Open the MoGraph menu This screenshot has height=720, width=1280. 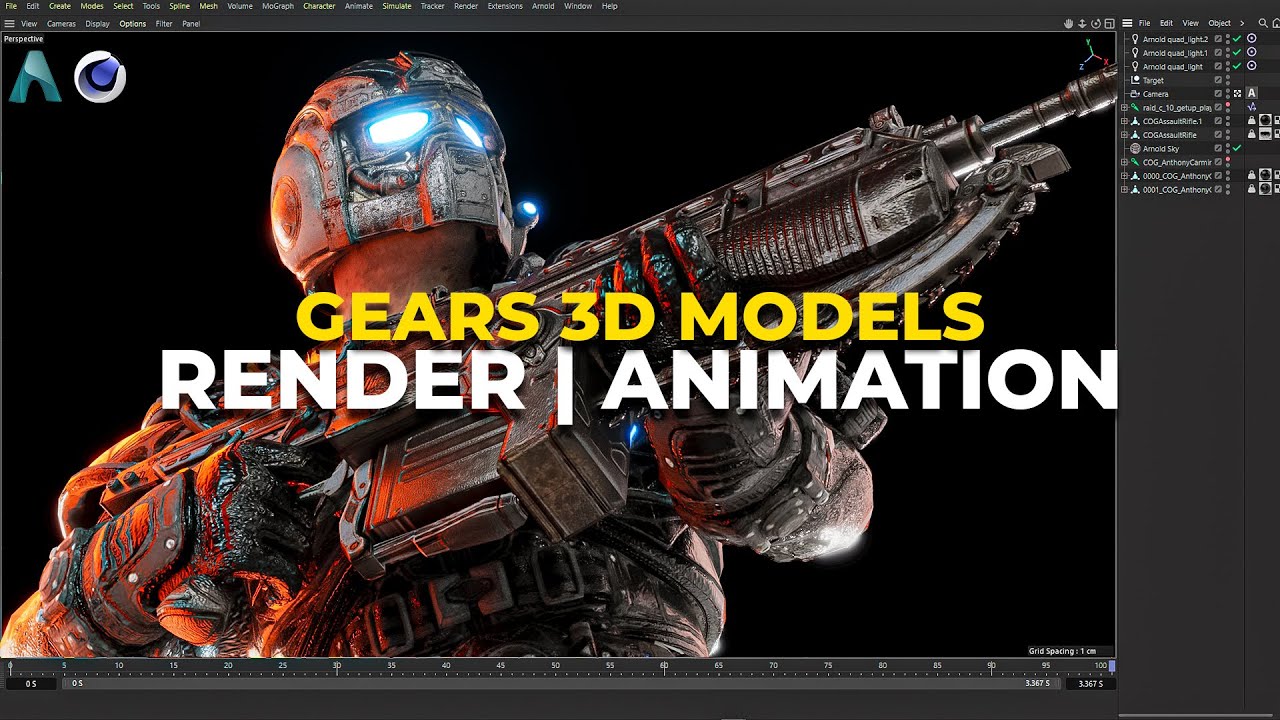[x=278, y=6]
